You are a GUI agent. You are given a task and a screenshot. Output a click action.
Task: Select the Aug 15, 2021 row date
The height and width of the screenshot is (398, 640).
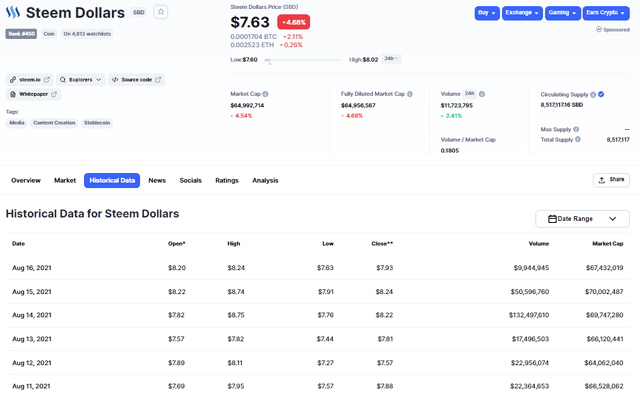point(32,292)
